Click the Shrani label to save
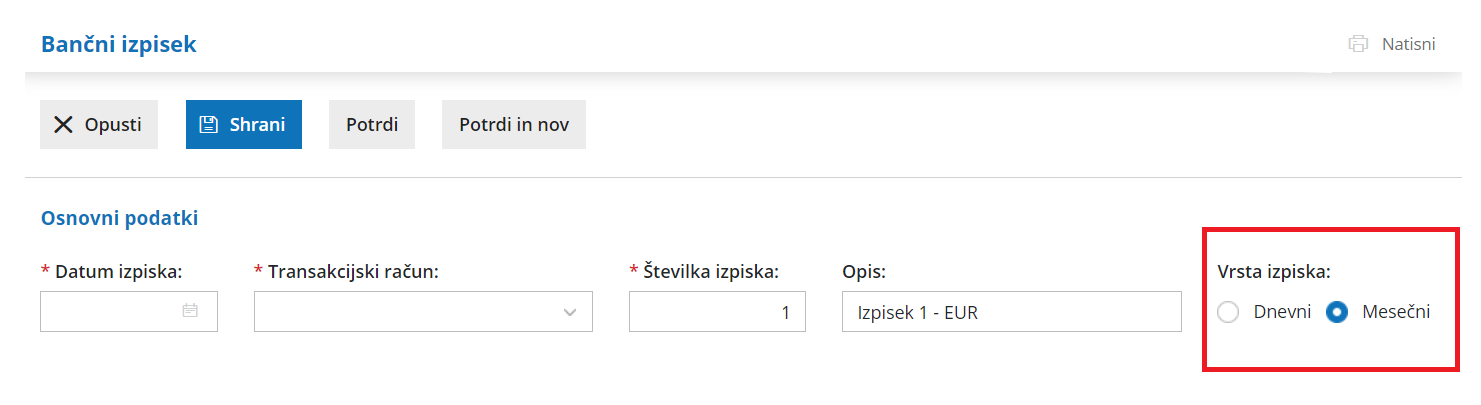 tap(257, 125)
